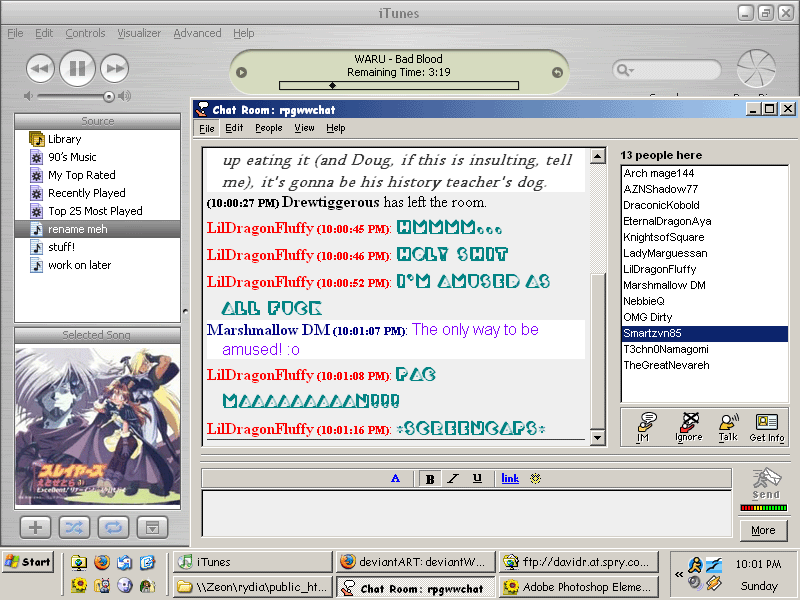This screenshot has width=800, height=600.
Task: Click the chat message input box
Action: click(467, 513)
